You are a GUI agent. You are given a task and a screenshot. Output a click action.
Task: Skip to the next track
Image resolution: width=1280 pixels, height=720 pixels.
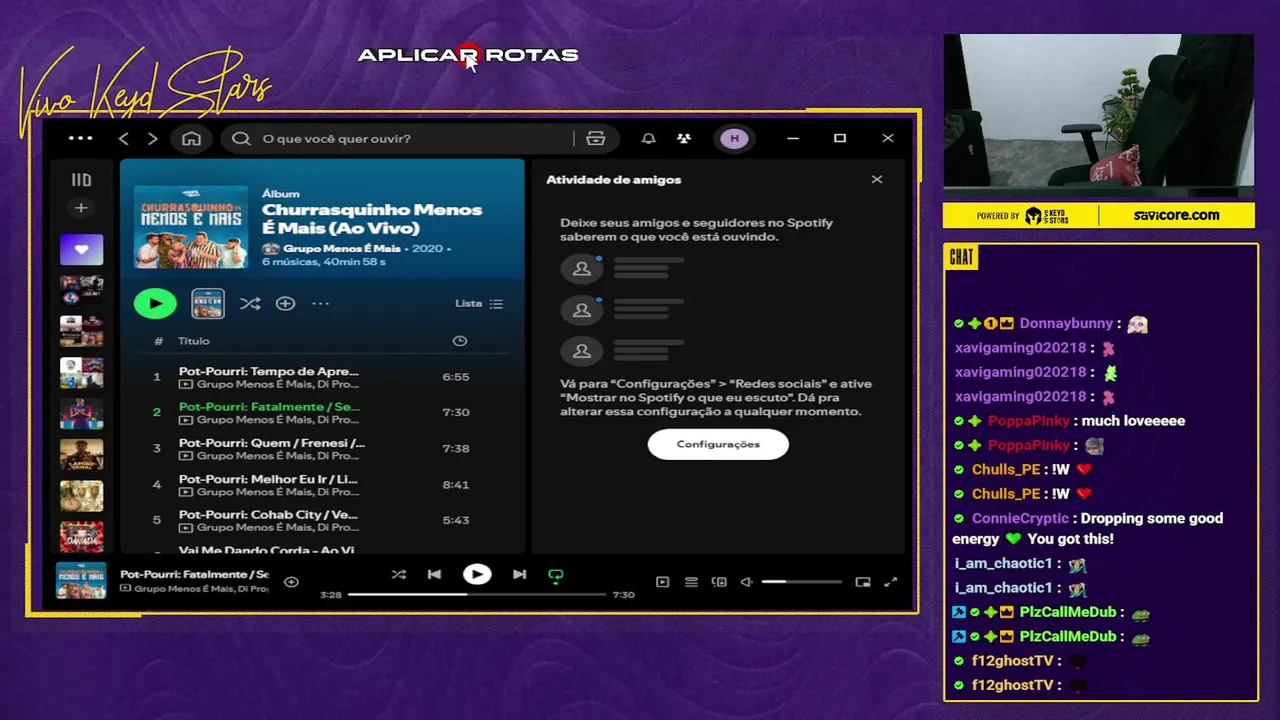point(519,574)
